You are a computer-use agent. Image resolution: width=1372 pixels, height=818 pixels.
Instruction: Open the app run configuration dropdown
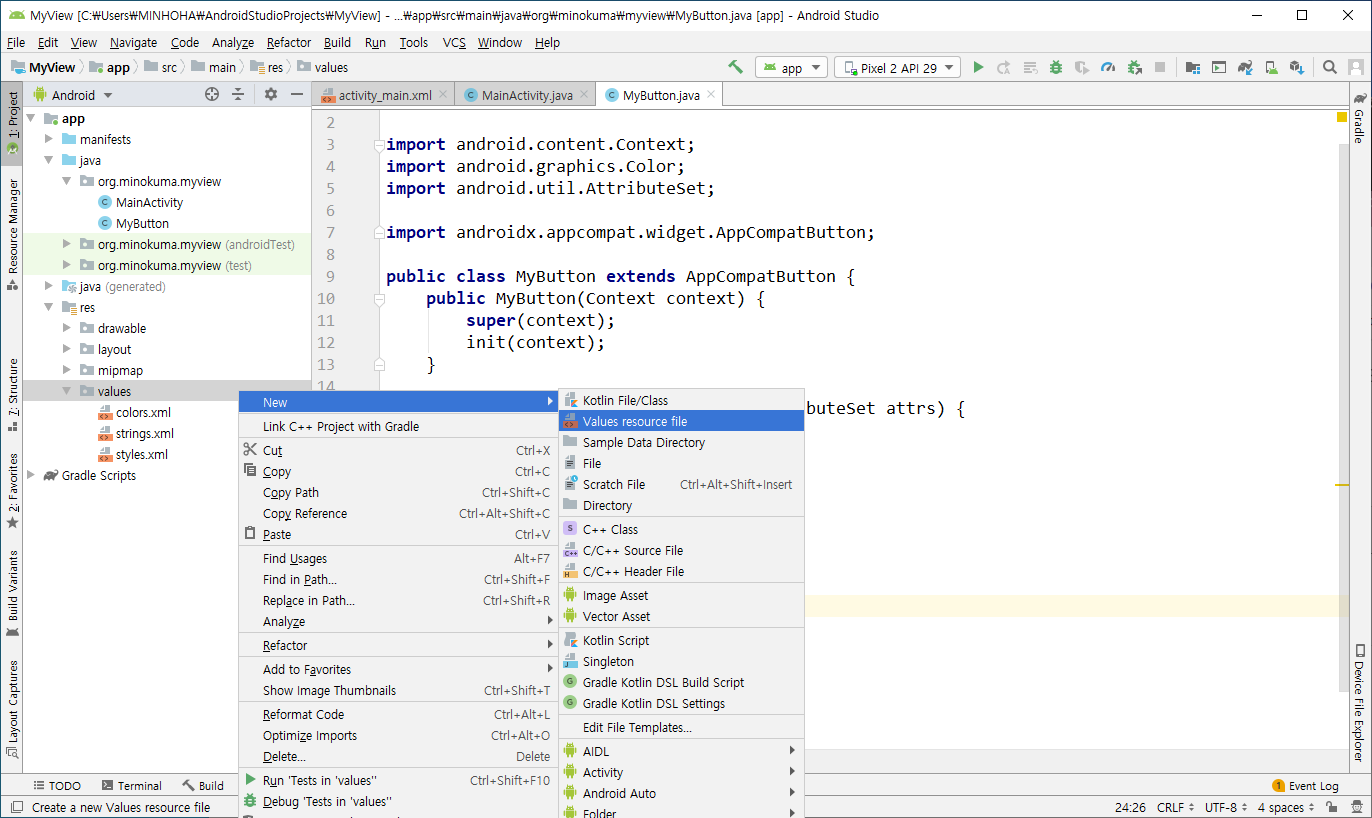pyautogui.click(x=791, y=68)
